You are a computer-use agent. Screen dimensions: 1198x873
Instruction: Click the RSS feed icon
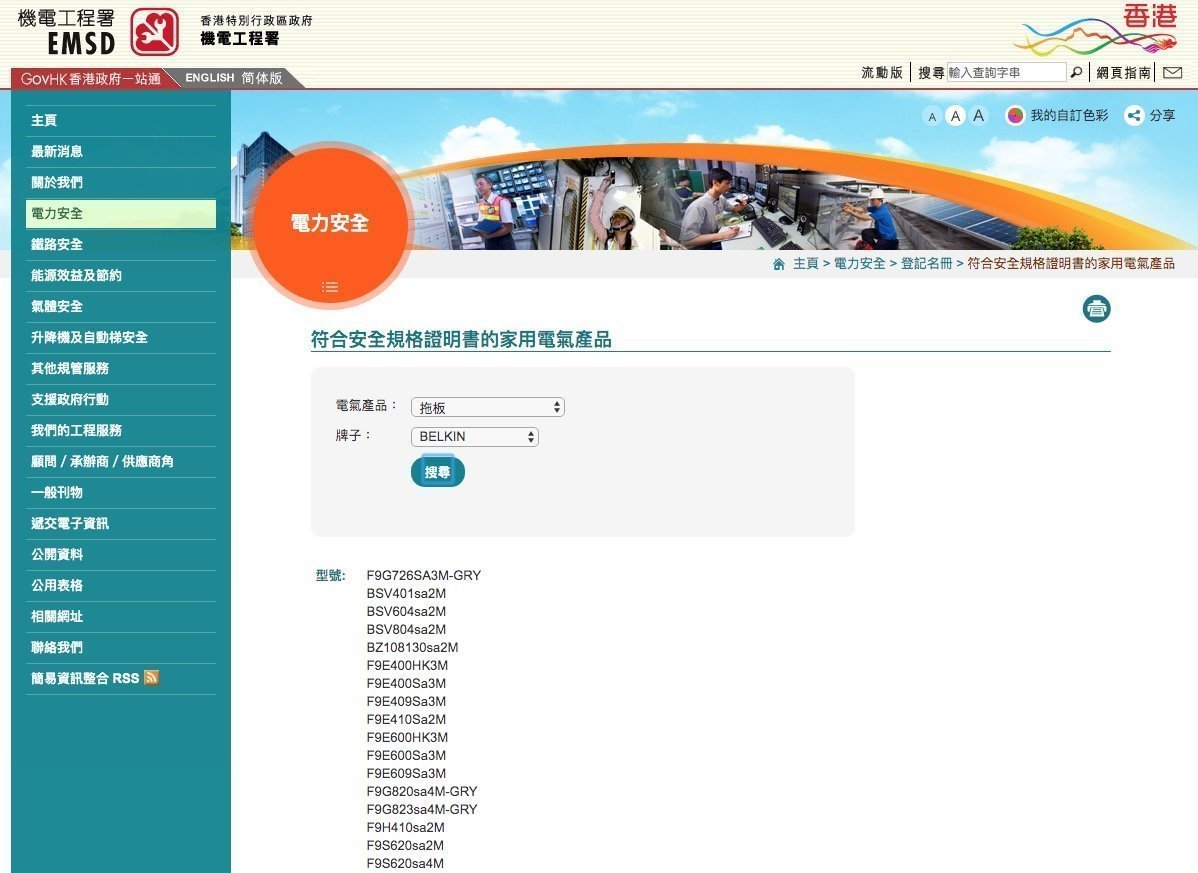151,677
